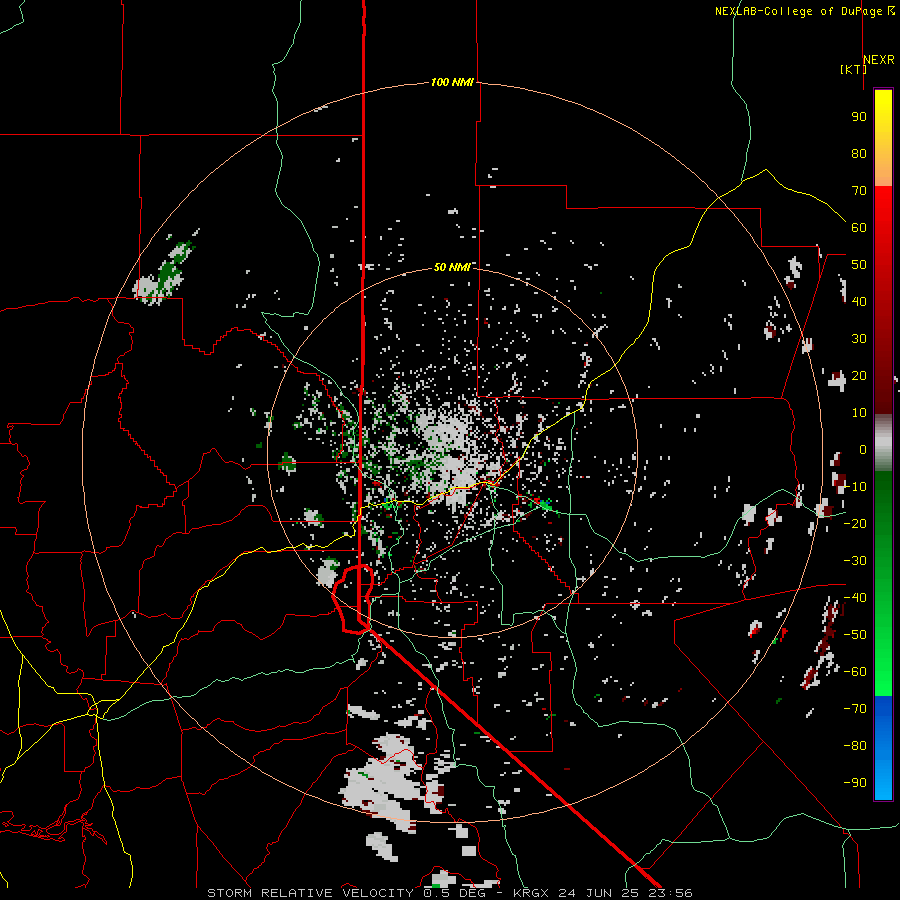
Task: Click the 50 value on the velocity scale
Action: (x=859, y=265)
